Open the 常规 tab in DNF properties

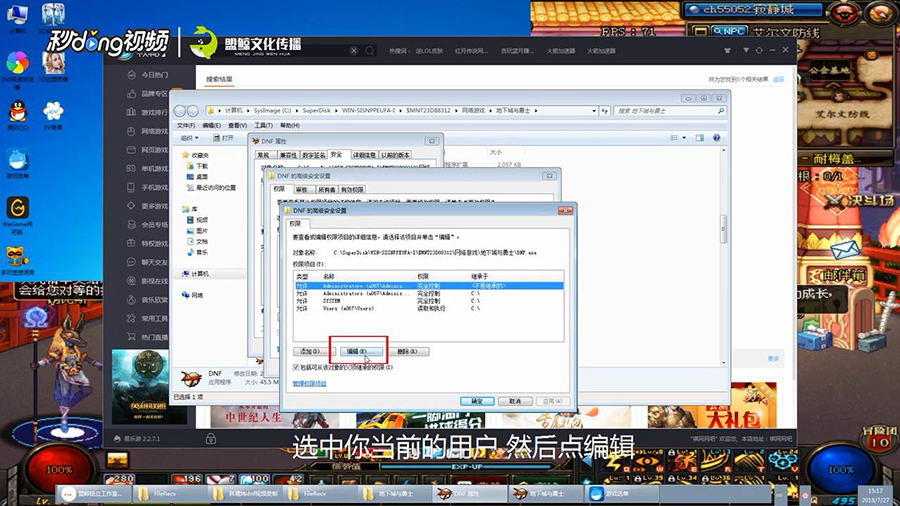tap(263, 155)
